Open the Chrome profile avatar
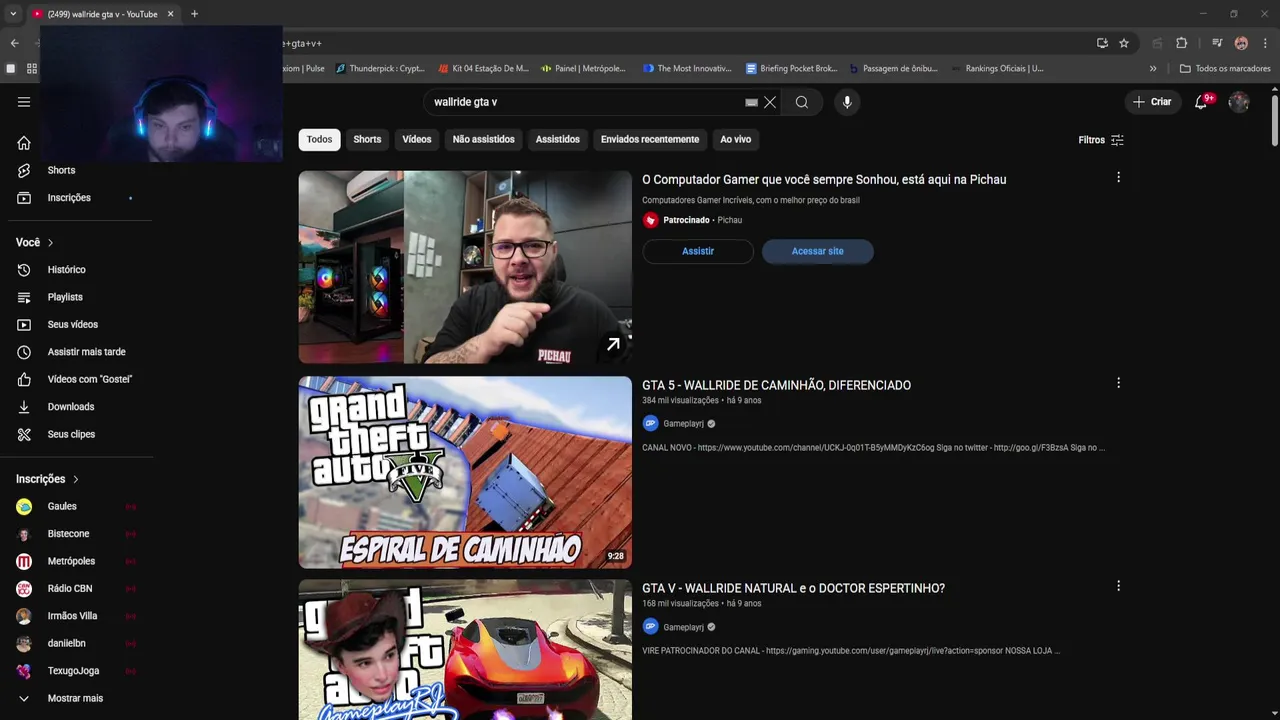Viewport: 1280px width, 720px height. tap(1241, 43)
